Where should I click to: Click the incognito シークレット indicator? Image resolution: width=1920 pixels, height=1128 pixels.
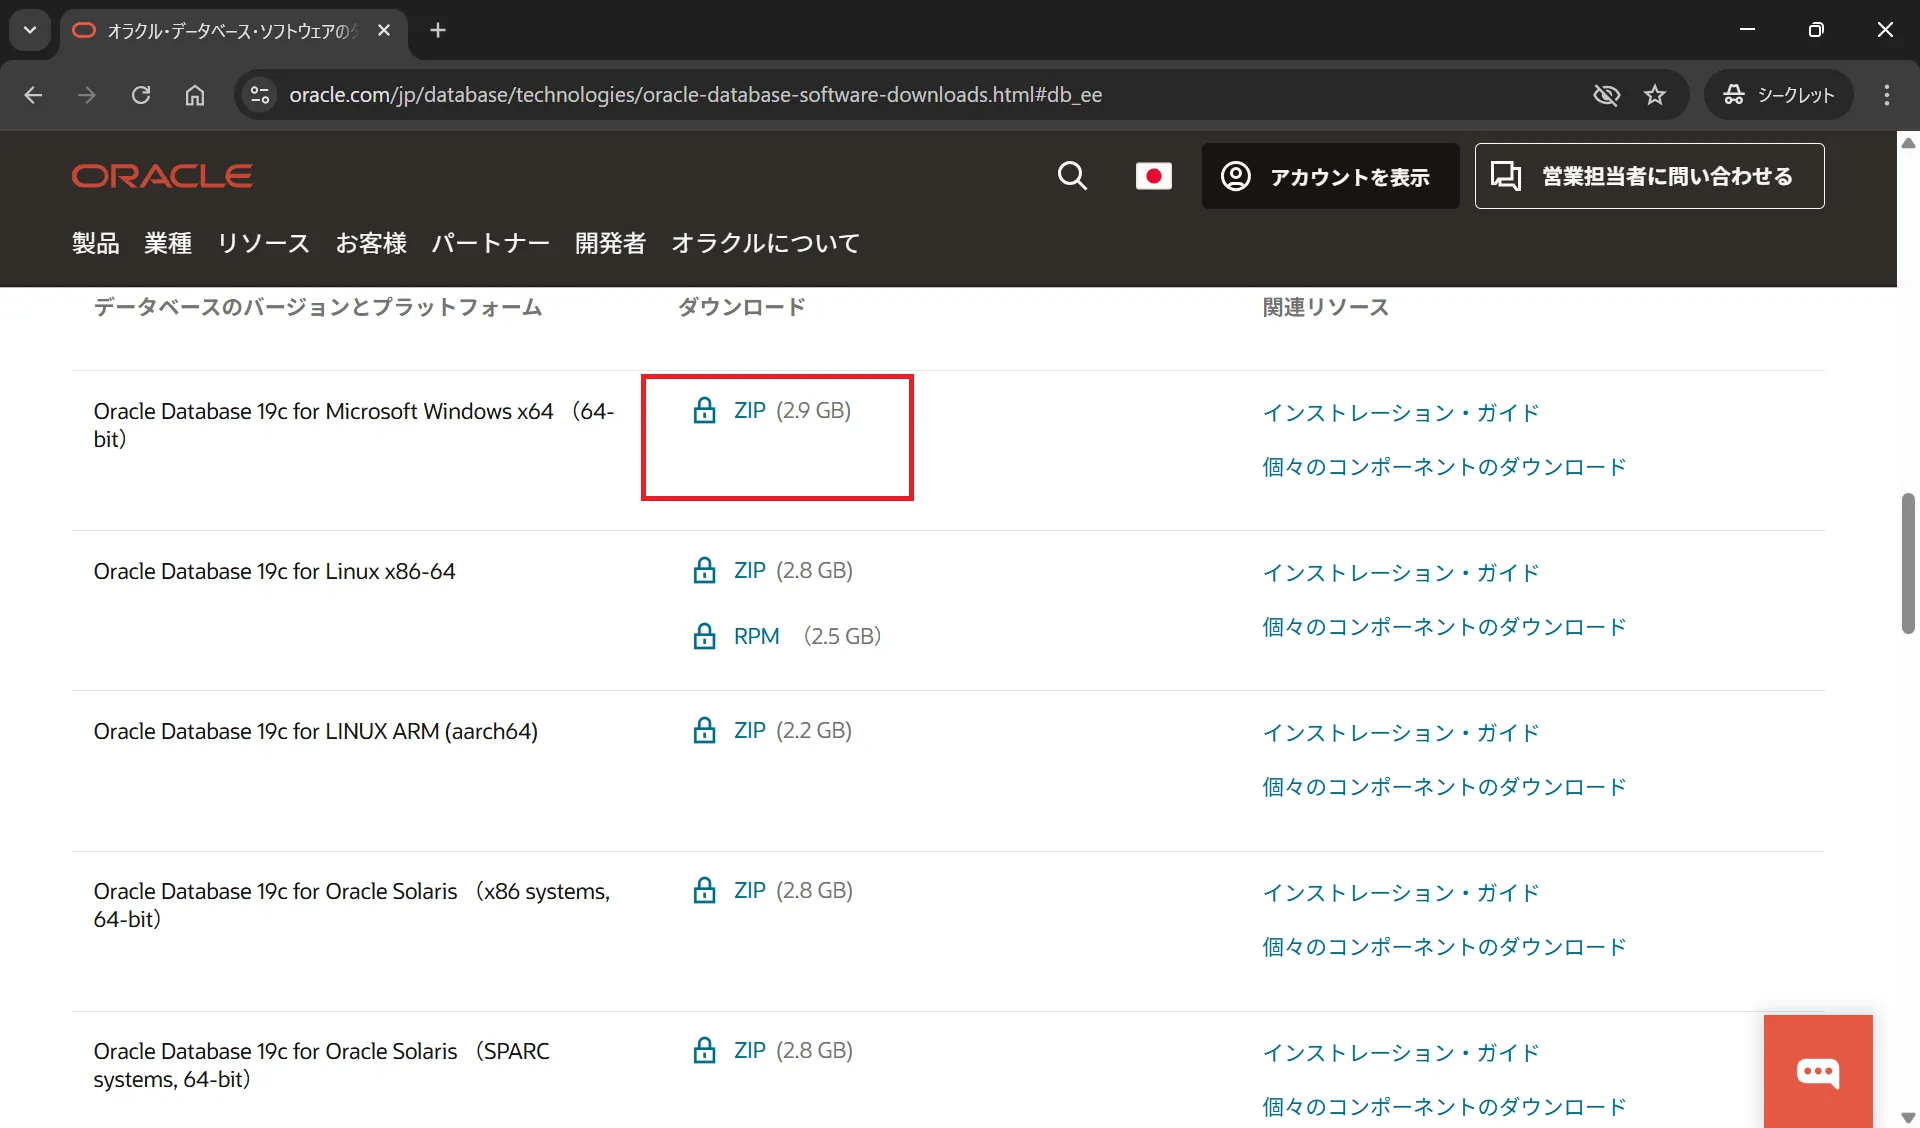pyautogui.click(x=1778, y=95)
